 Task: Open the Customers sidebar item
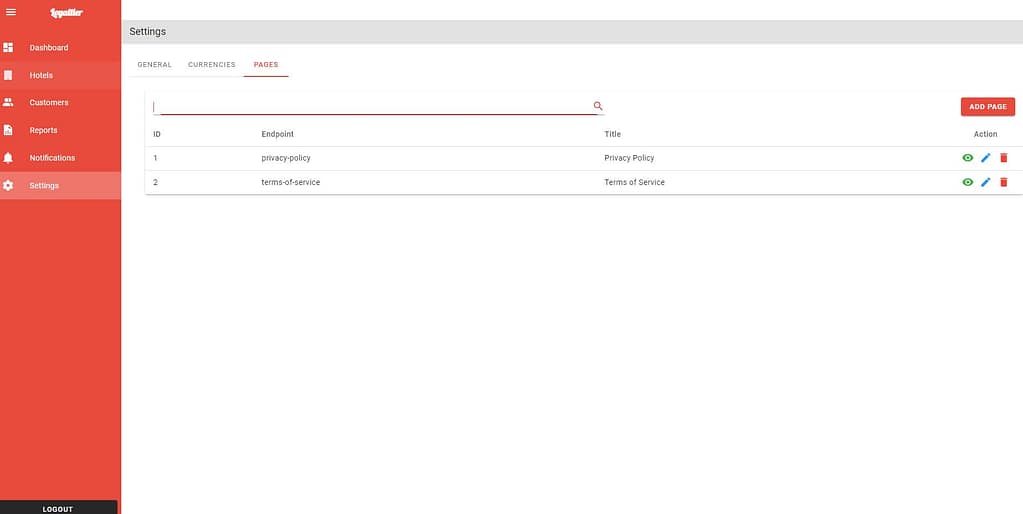(x=49, y=103)
